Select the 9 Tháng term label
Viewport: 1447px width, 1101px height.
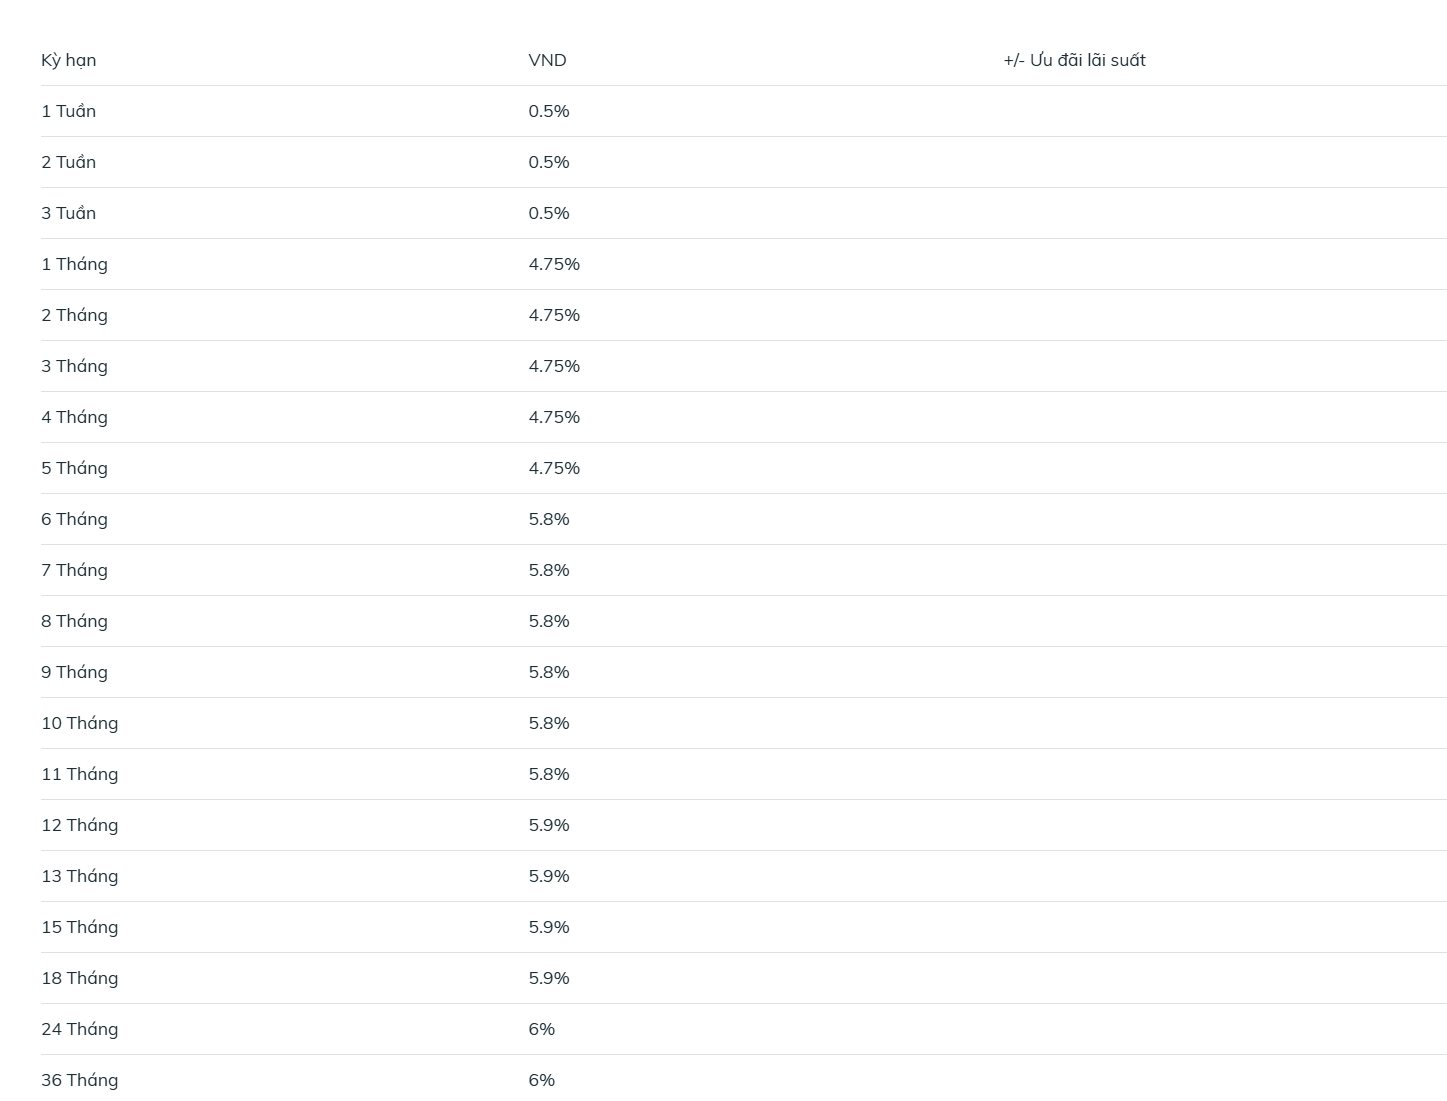tap(74, 672)
